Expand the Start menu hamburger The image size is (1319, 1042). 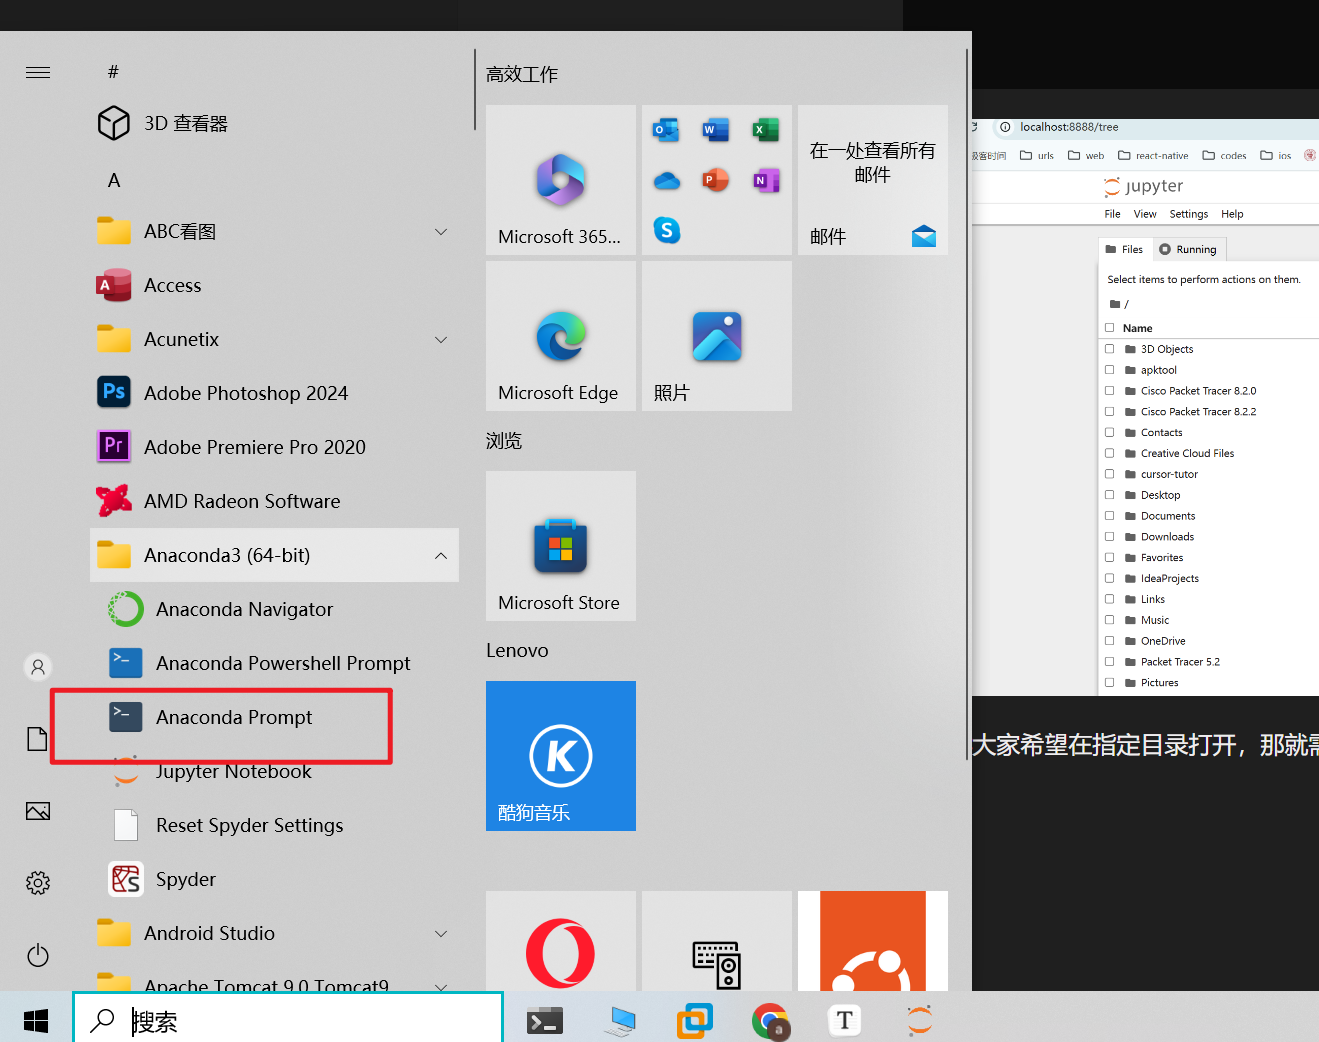click(x=38, y=72)
